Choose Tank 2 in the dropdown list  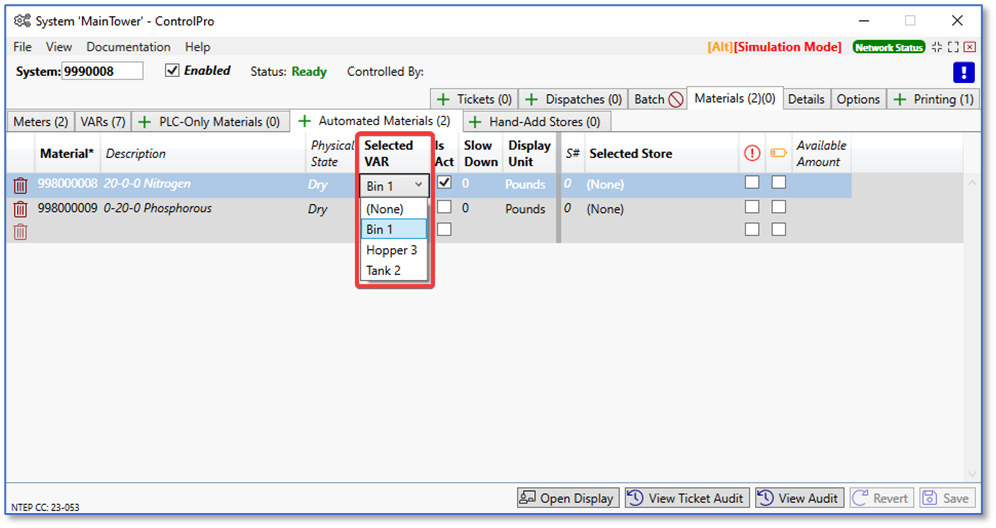tap(384, 271)
